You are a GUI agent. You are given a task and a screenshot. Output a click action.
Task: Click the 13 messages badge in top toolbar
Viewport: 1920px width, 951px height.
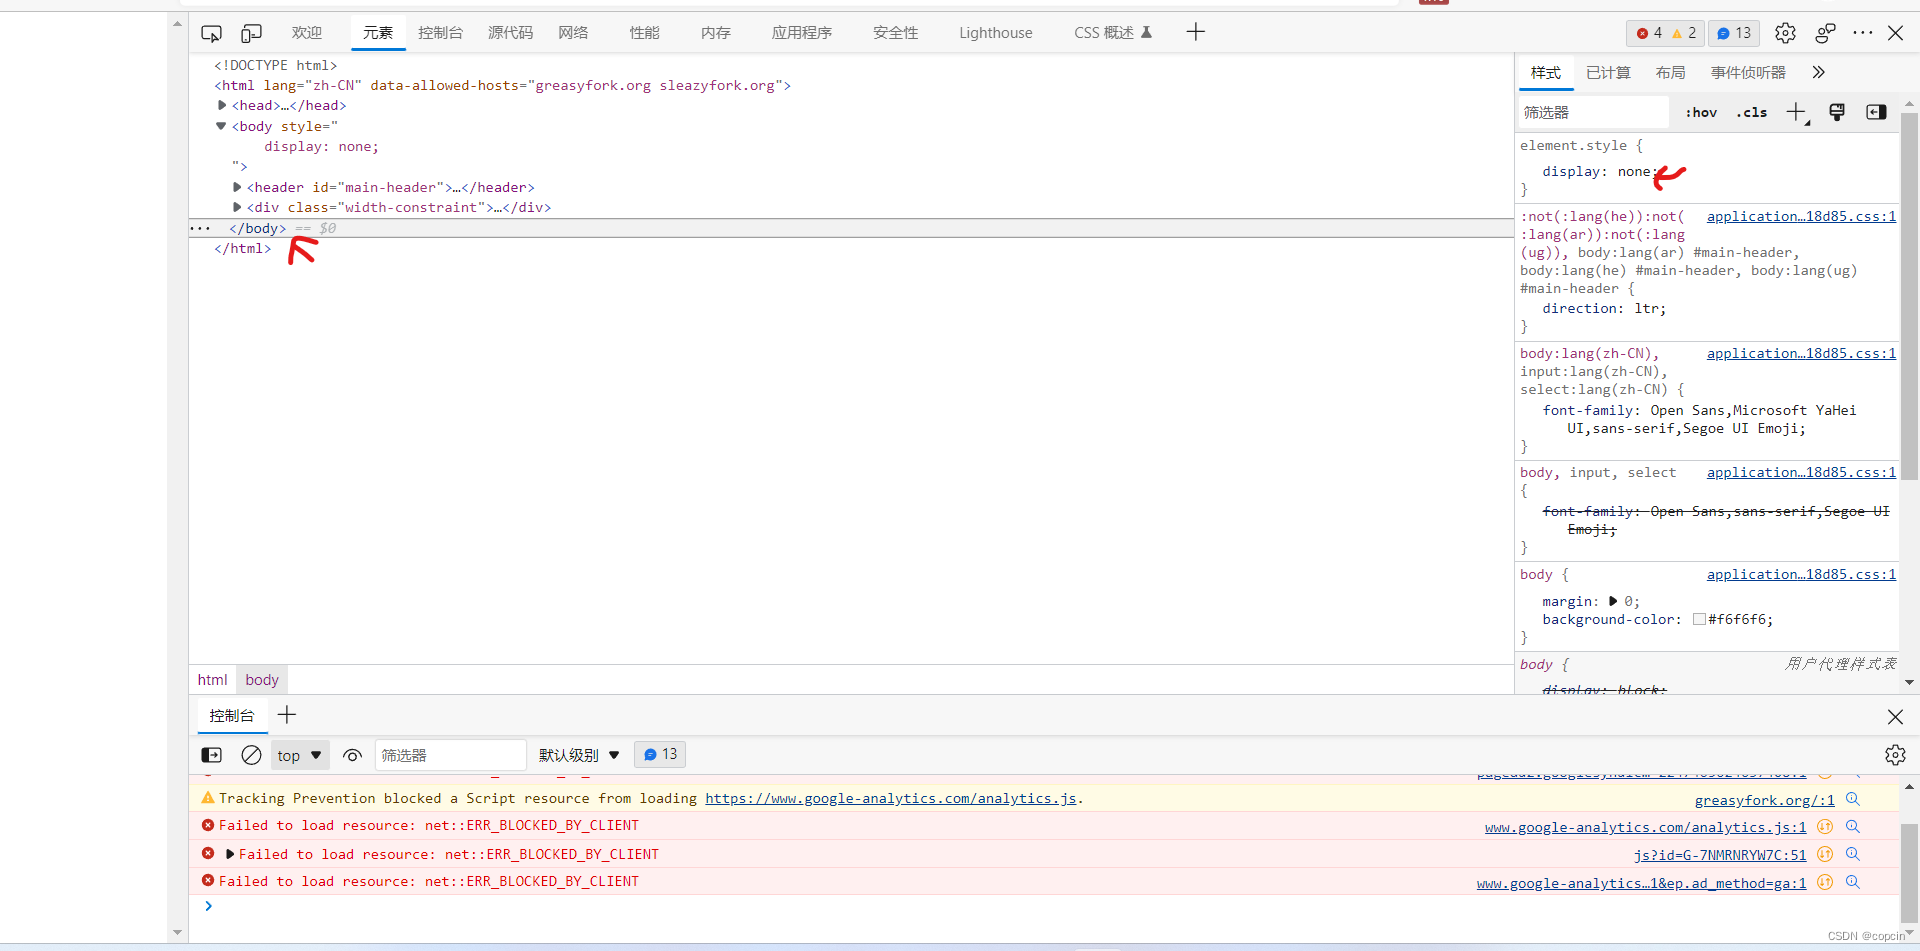click(1734, 33)
